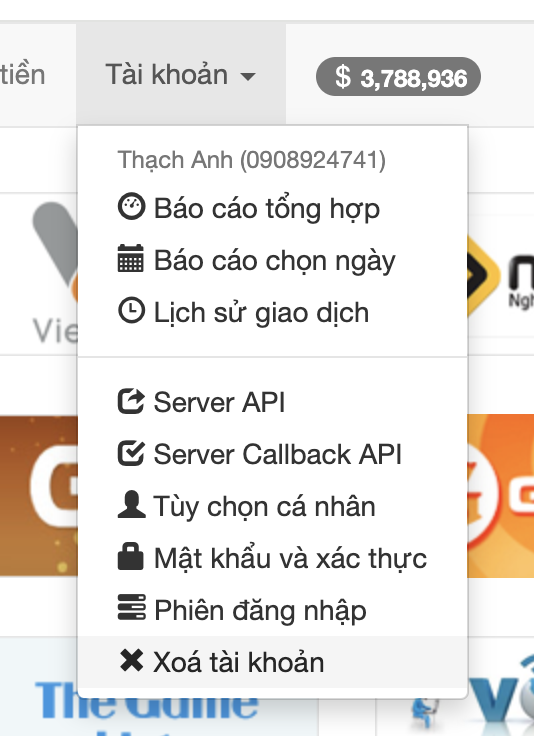
Task: Open Báo cáo tổng hợp report
Action: (272, 208)
